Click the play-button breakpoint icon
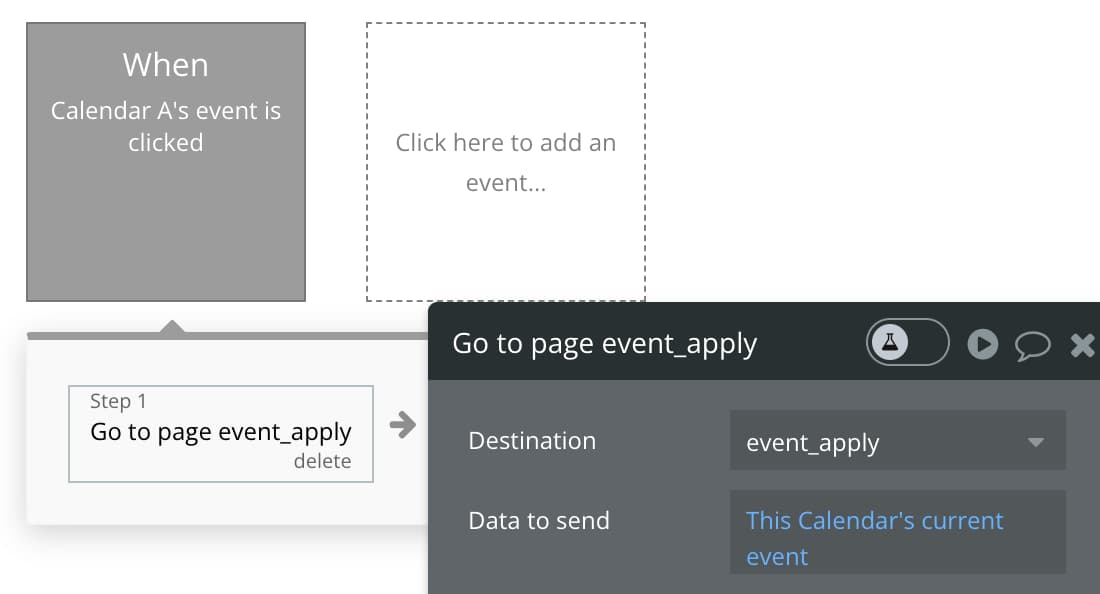The image size is (1100, 594). 982,344
